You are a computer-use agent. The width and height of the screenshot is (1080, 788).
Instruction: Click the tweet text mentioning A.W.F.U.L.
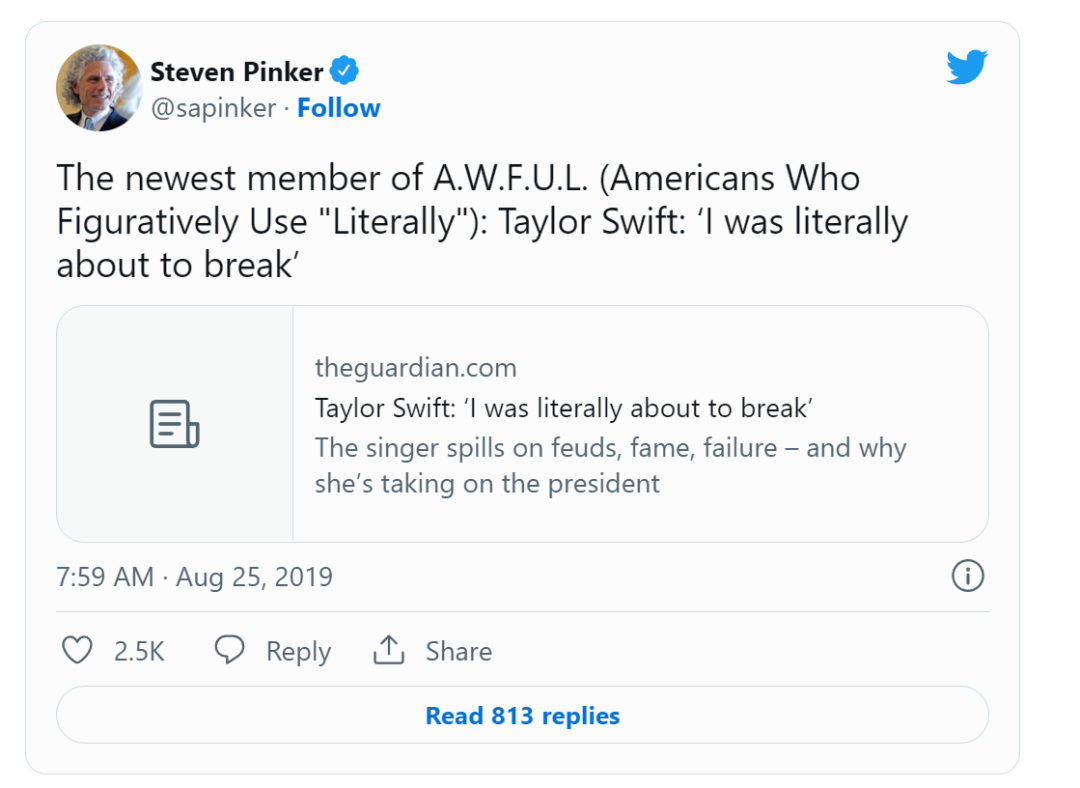coord(481,220)
